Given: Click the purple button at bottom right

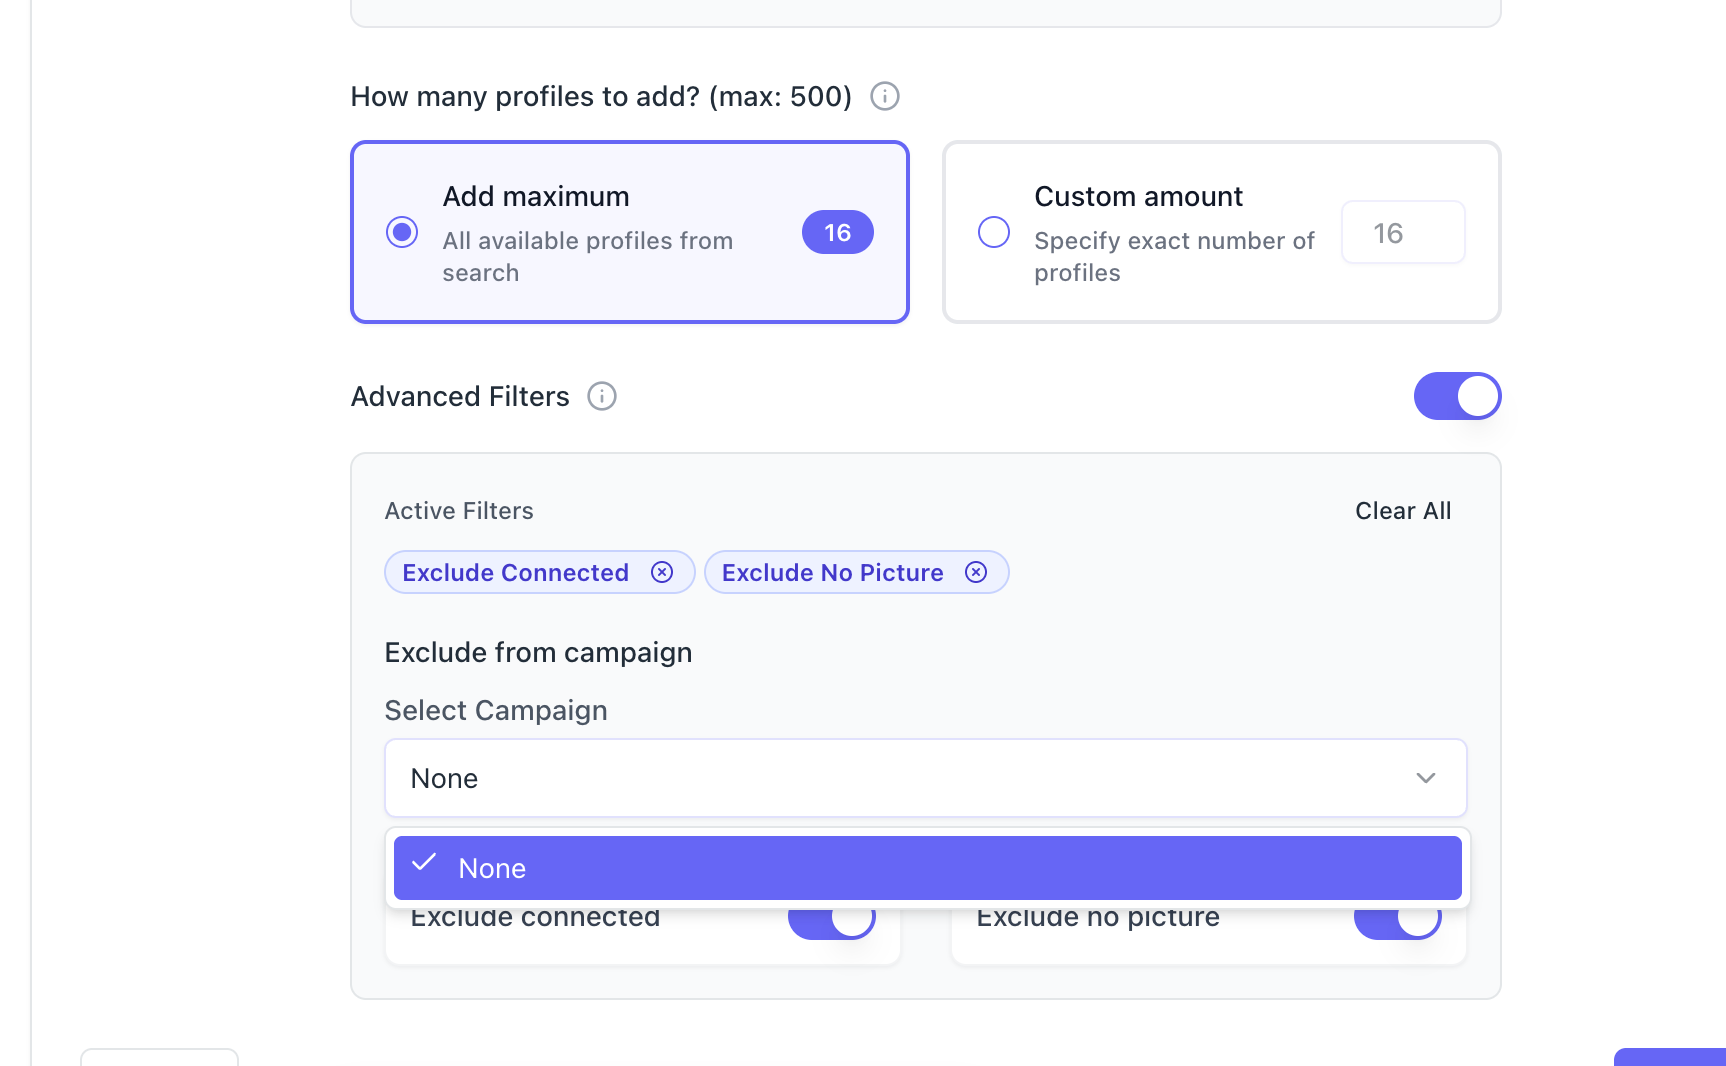Looking at the screenshot, I should coord(1669,1057).
